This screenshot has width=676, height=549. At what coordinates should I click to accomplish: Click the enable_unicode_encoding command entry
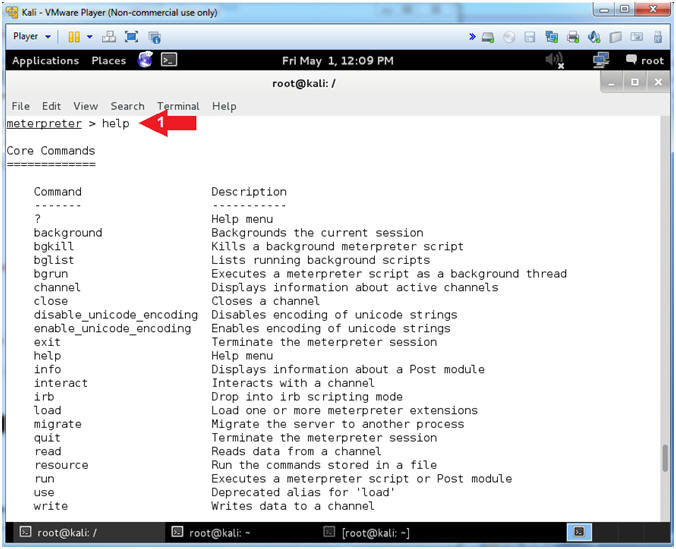pyautogui.click(x=112, y=329)
